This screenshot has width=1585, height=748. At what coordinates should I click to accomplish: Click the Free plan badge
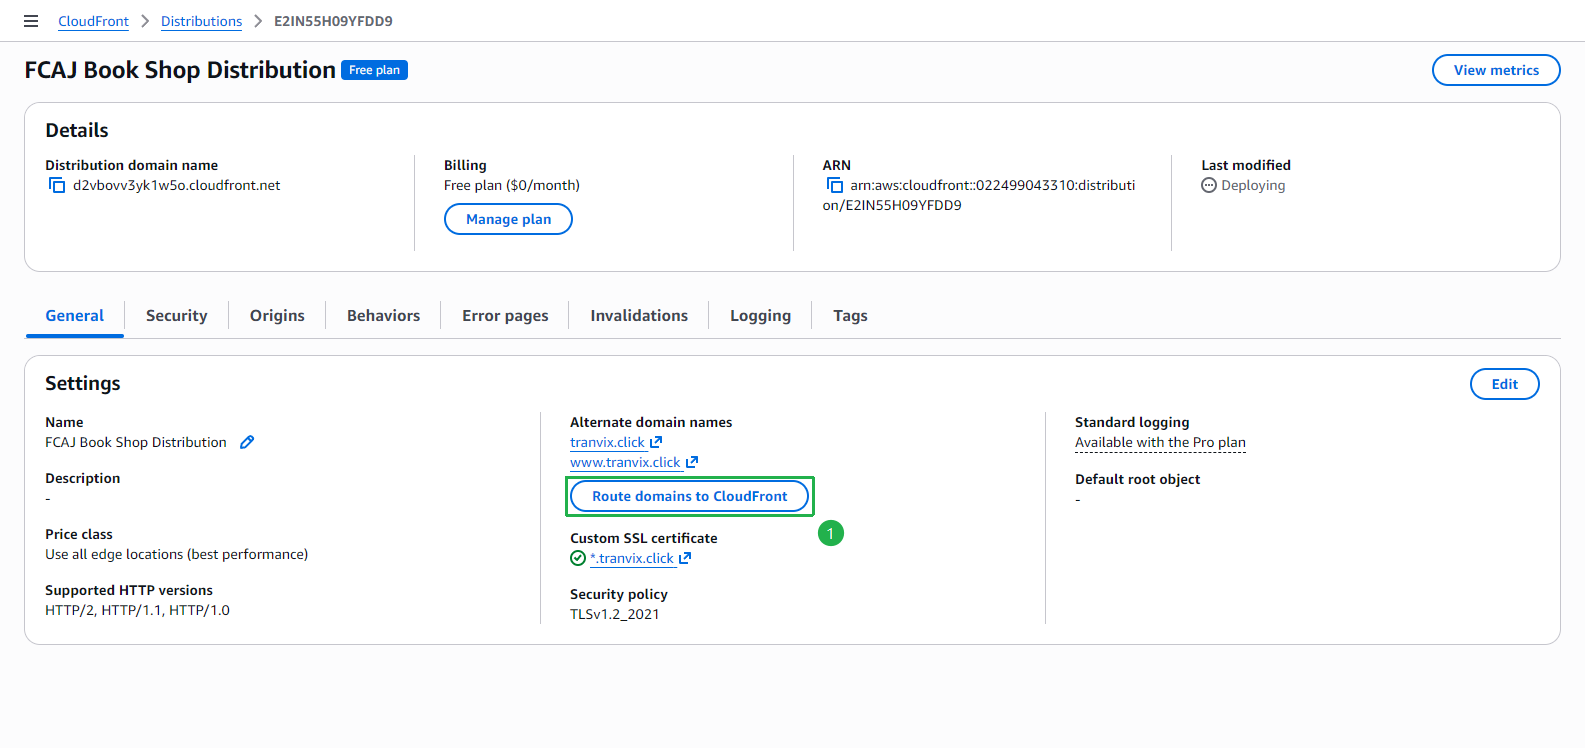[374, 70]
